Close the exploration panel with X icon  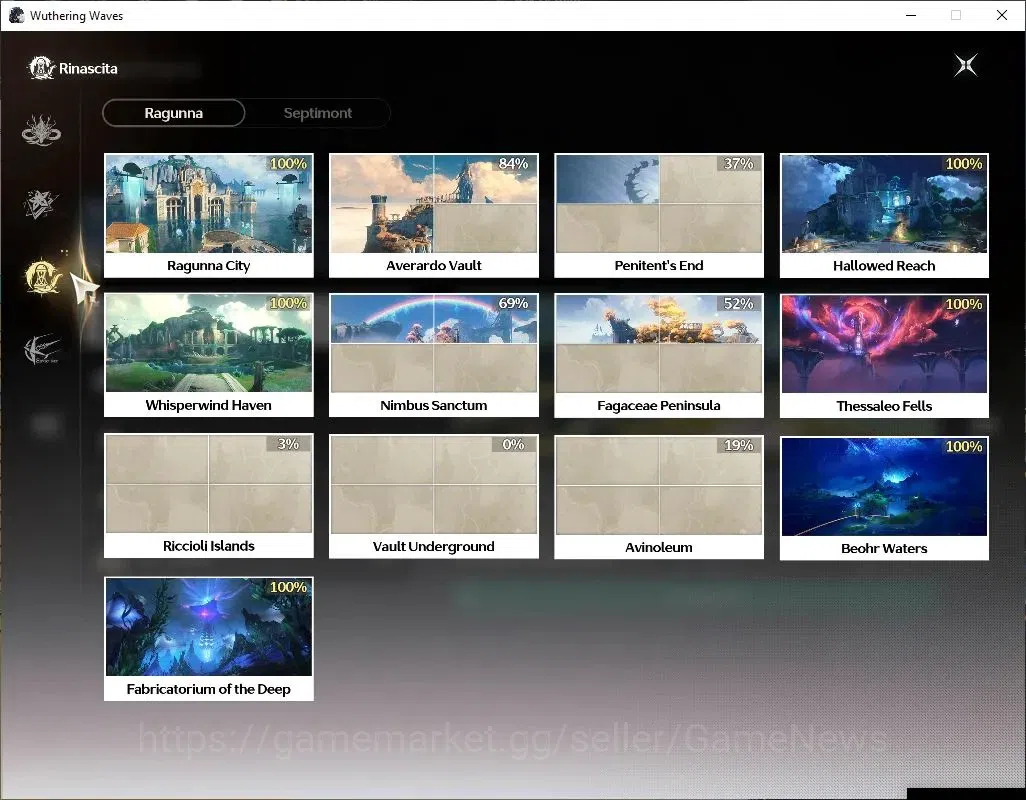point(966,65)
